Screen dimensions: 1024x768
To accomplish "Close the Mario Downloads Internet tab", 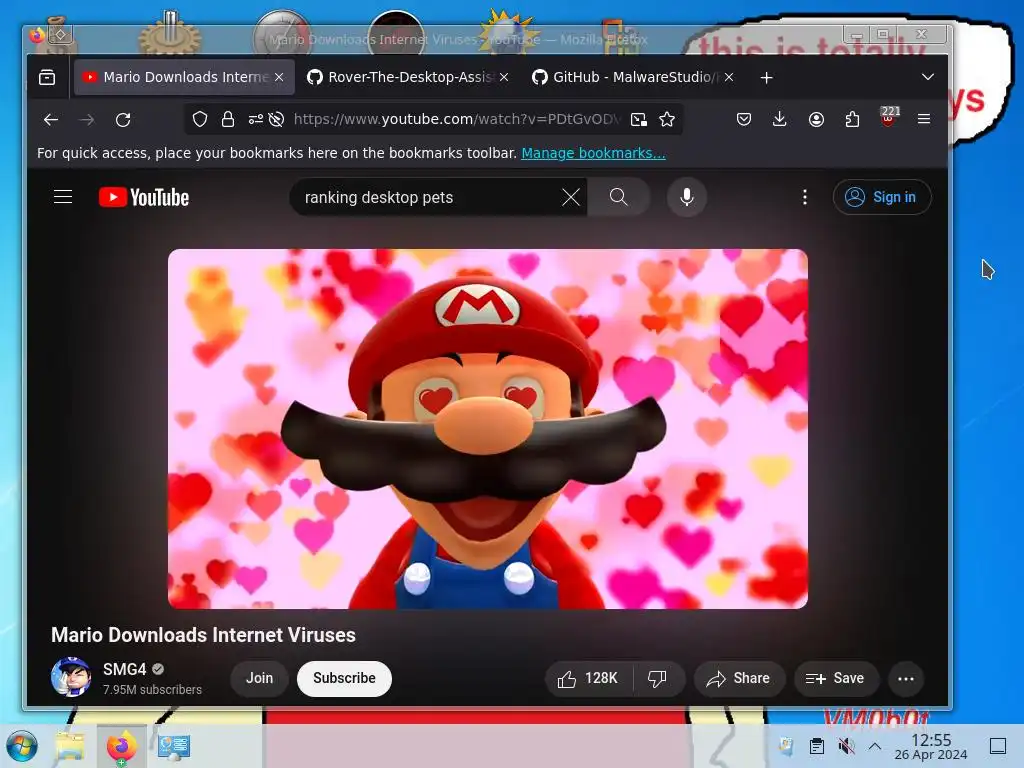I will (x=279, y=77).
